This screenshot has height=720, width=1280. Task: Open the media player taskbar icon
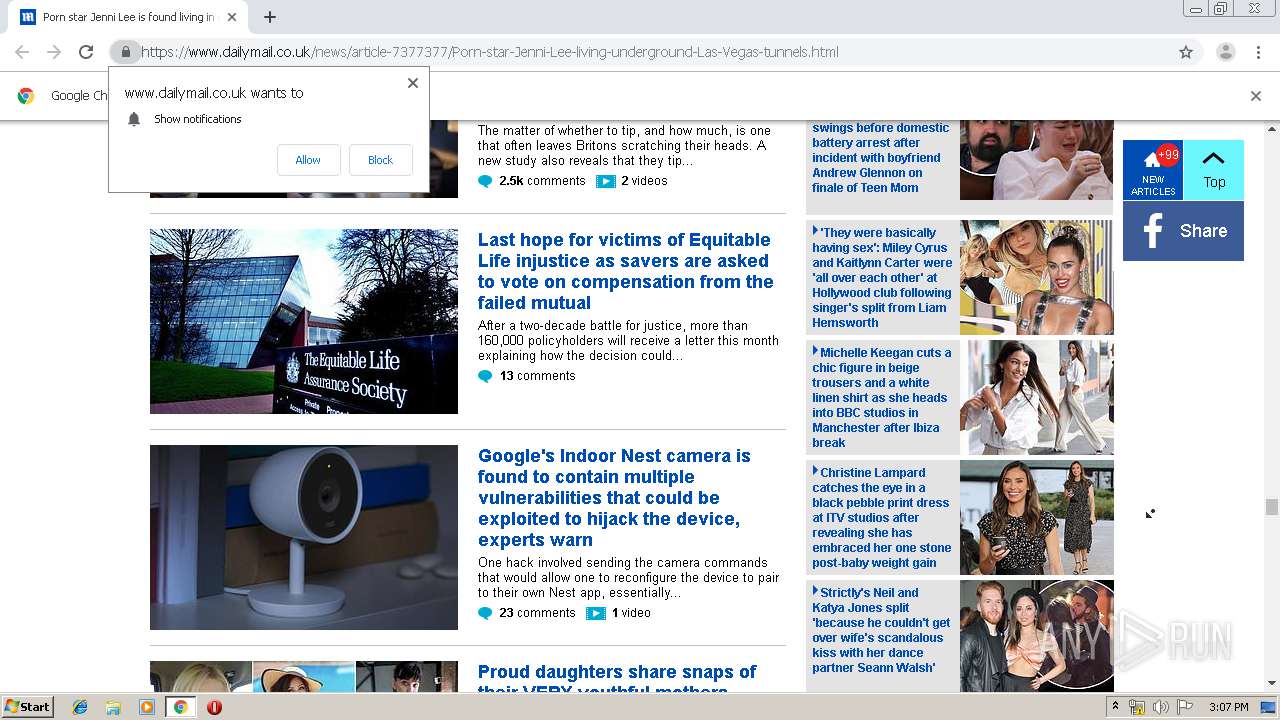(x=147, y=707)
